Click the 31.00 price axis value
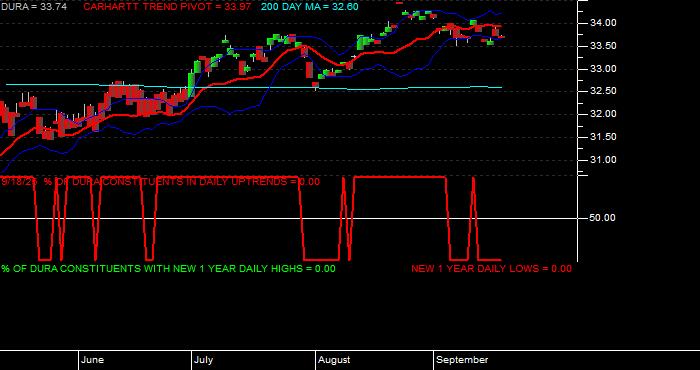The width and height of the screenshot is (700, 370). (x=603, y=160)
